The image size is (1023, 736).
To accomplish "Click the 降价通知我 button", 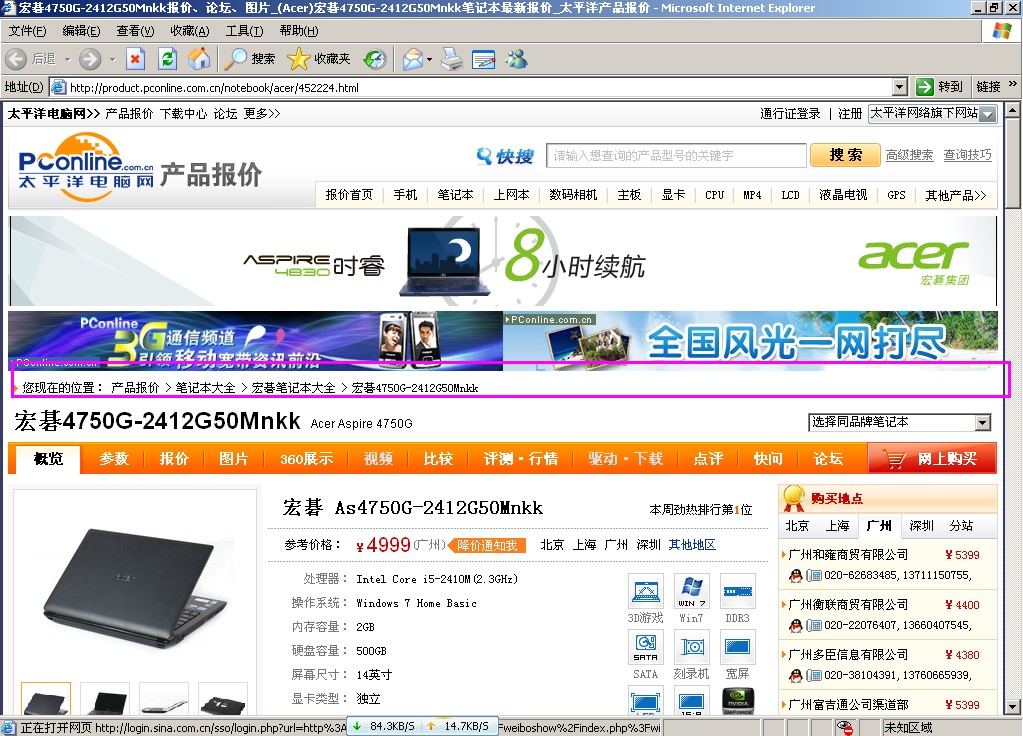I will pos(487,545).
